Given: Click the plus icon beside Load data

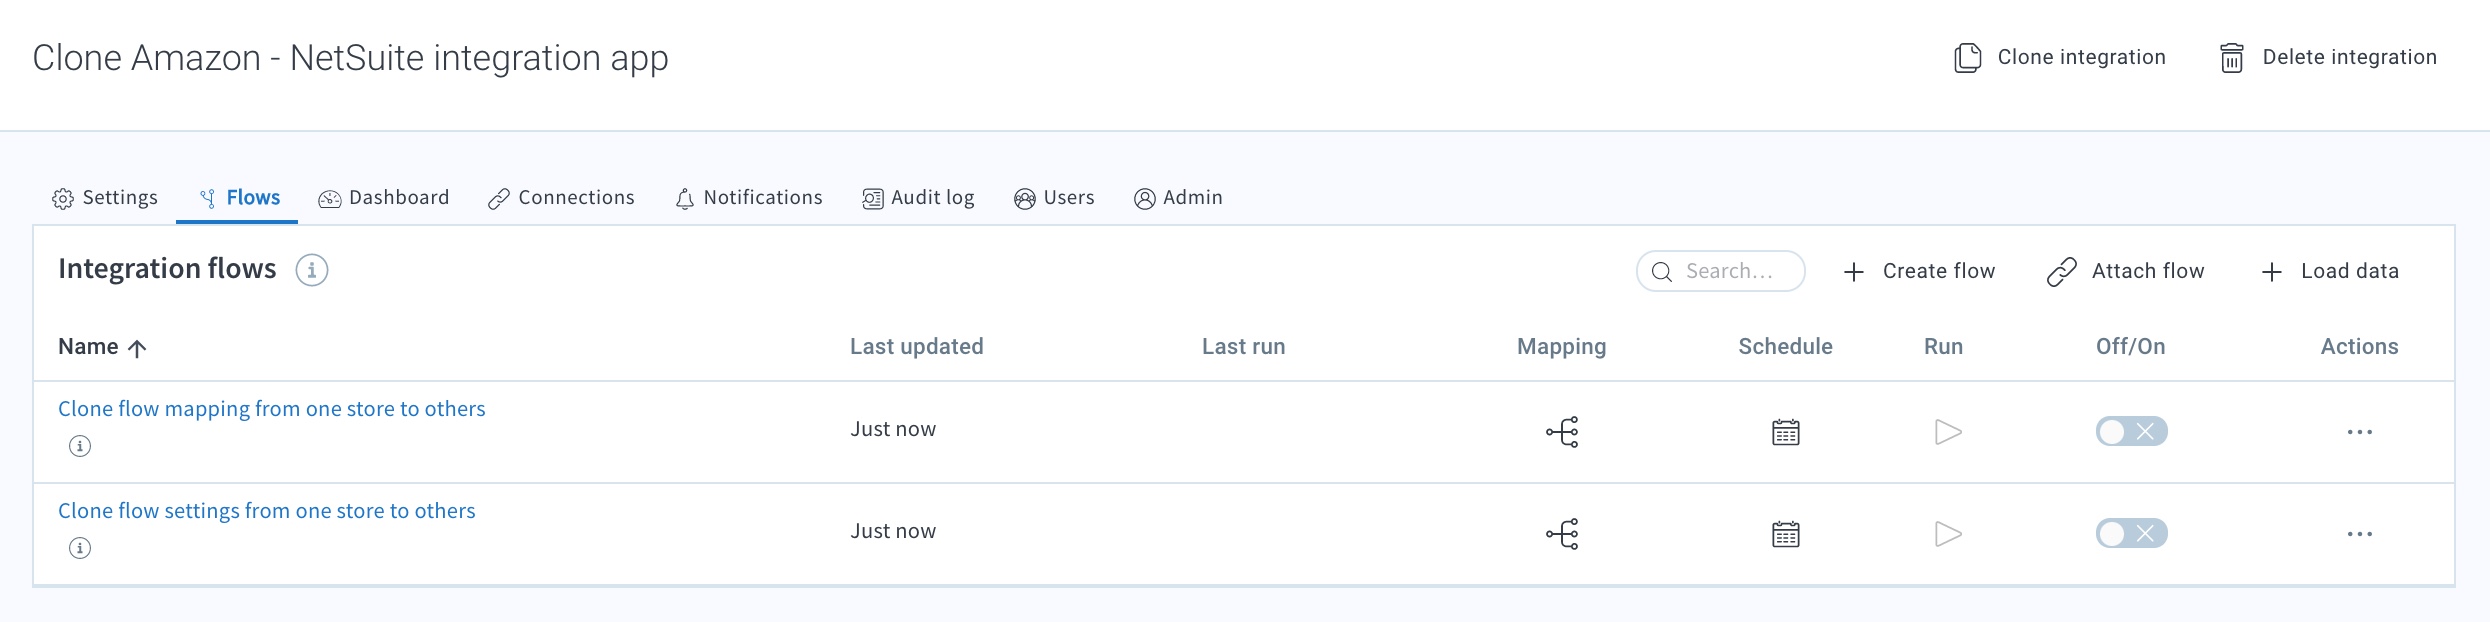Looking at the screenshot, I should pos(2272,272).
